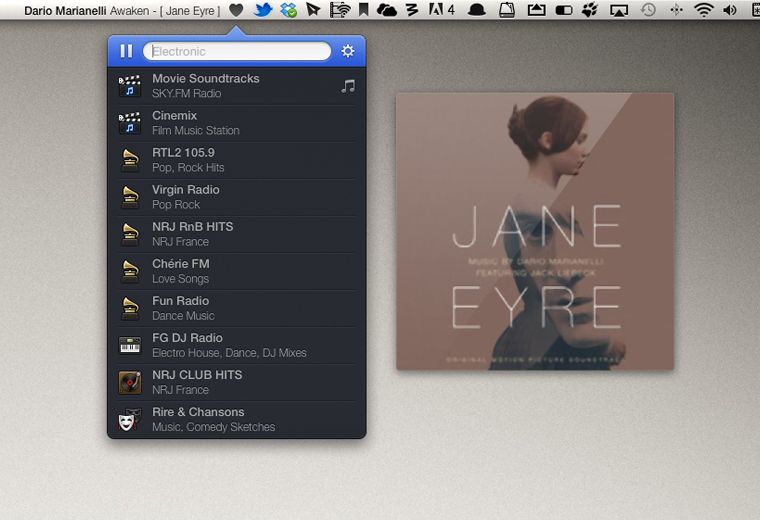Play Chérie FM station
The image size is (760, 520).
[x=237, y=271]
